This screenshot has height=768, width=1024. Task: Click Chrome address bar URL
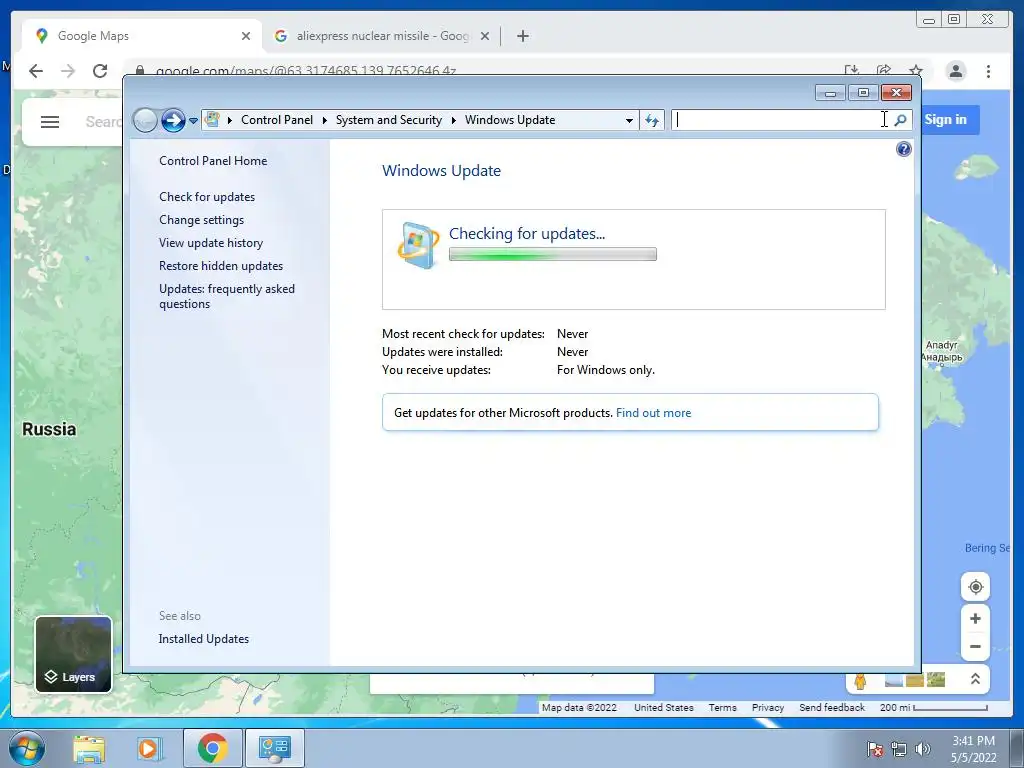306,71
